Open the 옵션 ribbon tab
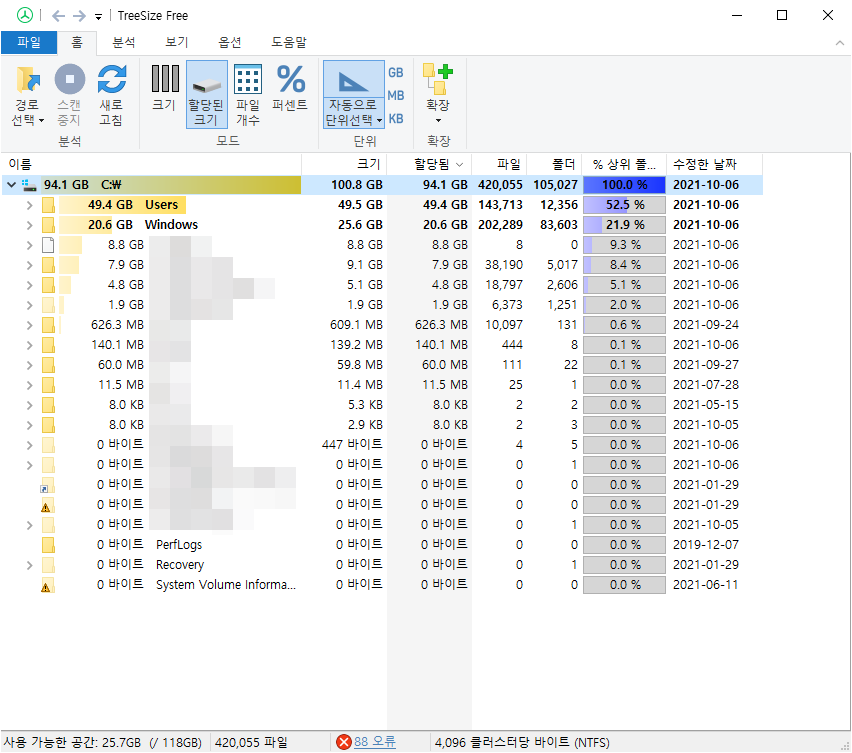The height and width of the screenshot is (753, 852). point(230,42)
